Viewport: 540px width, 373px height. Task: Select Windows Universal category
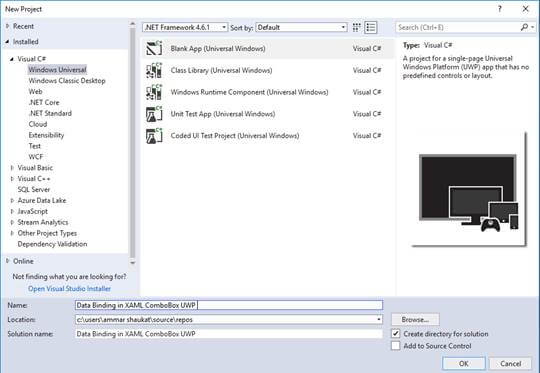57,70
